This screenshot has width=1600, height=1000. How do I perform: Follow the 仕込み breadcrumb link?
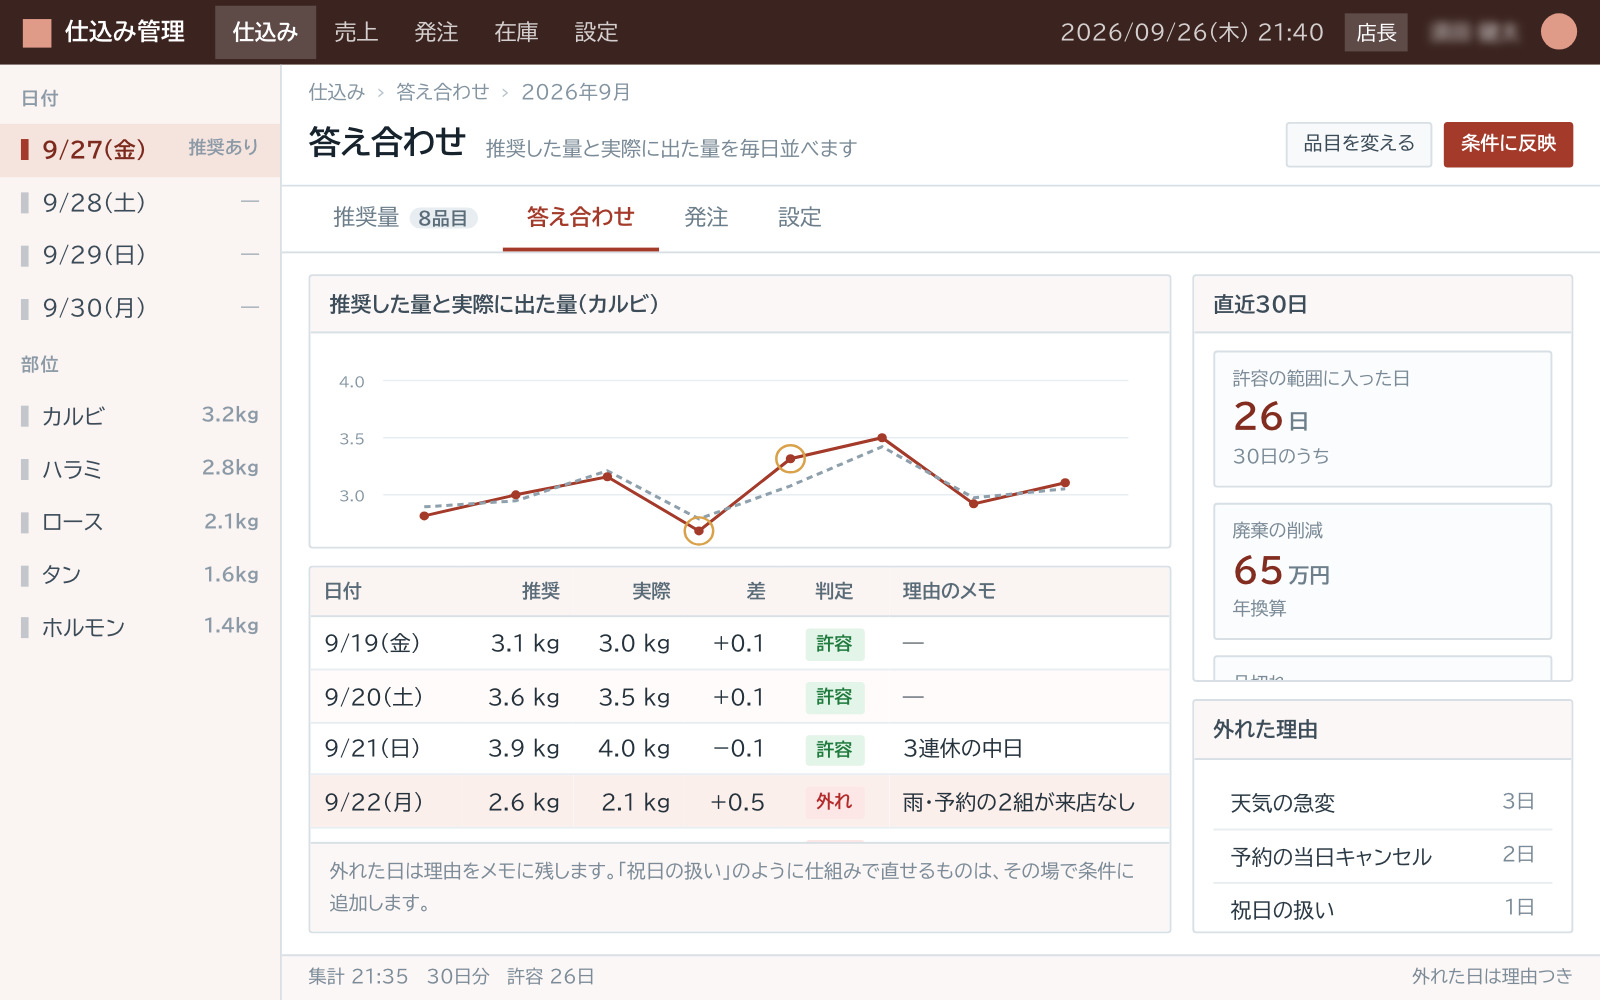[337, 92]
